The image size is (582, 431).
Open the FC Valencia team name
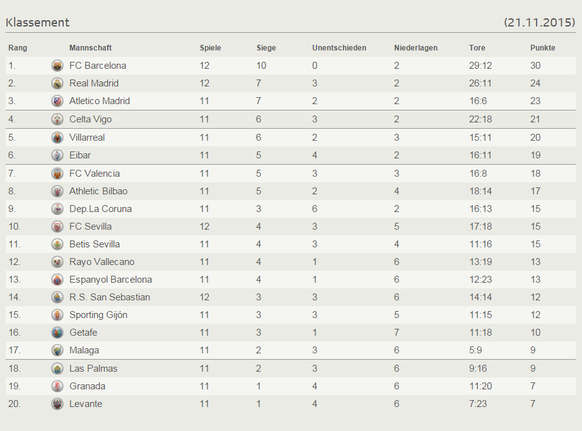(95, 173)
